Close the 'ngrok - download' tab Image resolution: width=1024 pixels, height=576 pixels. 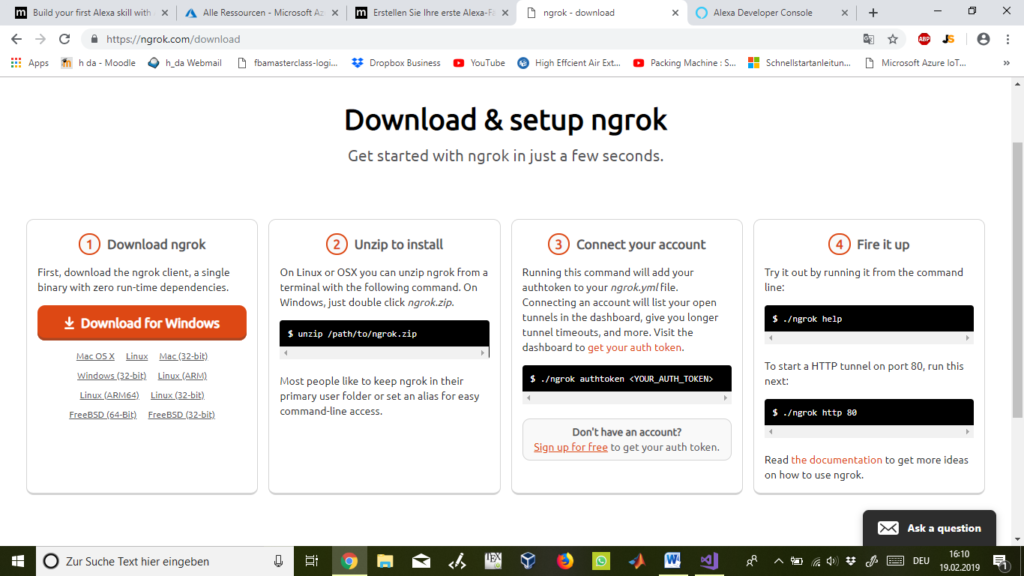675,12
